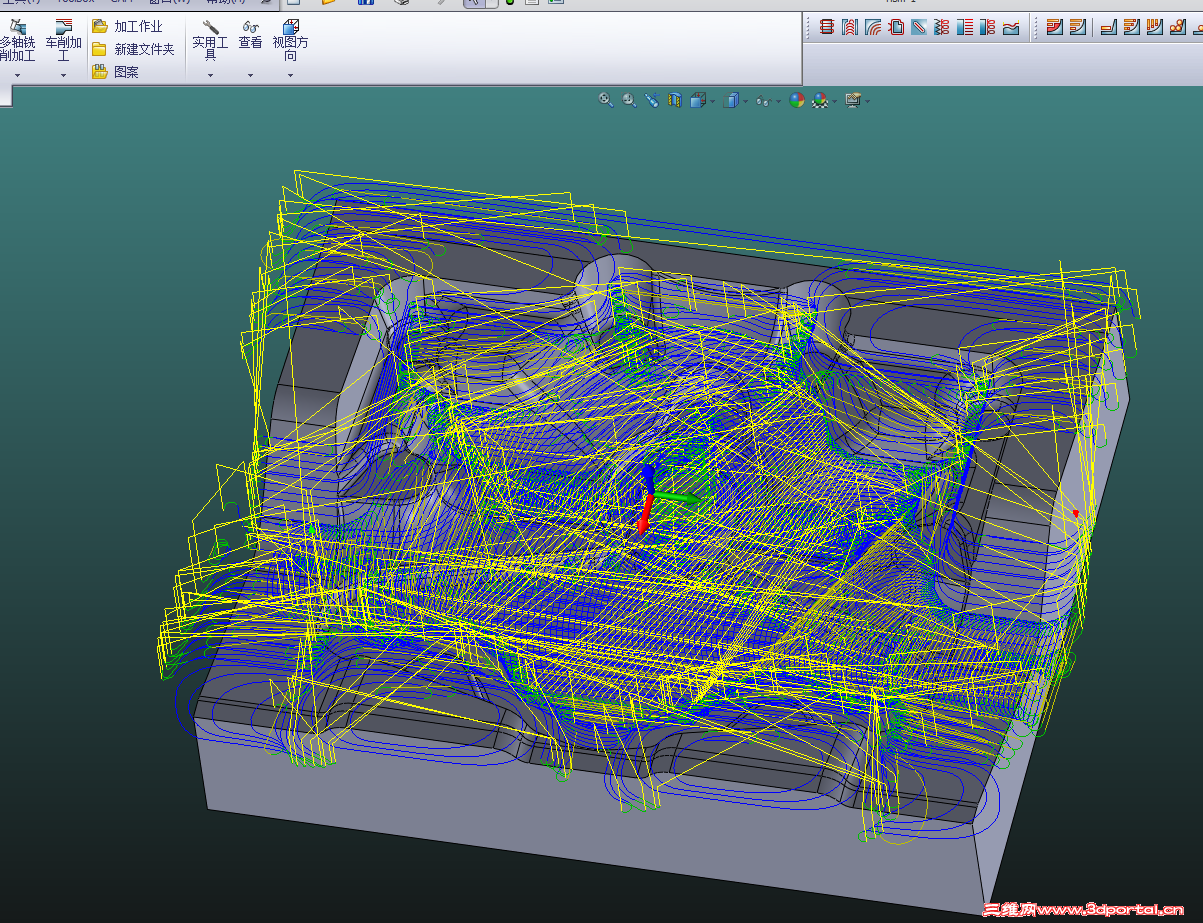
Task: Select the diagonal stripe on blue toolpath icon
Action: click(919, 27)
